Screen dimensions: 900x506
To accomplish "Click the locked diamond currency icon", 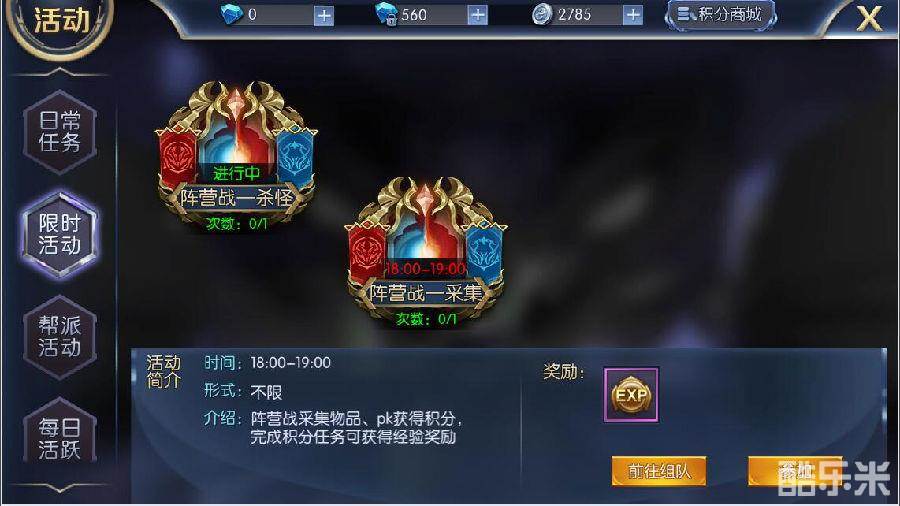I will [x=386, y=14].
